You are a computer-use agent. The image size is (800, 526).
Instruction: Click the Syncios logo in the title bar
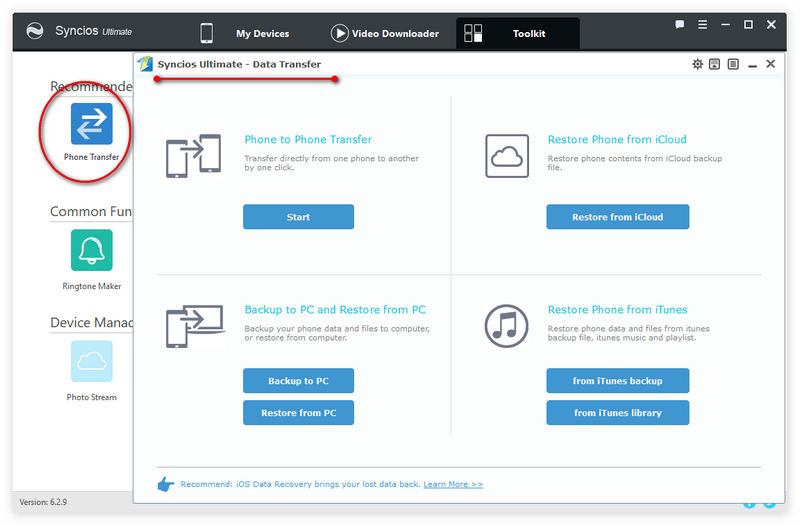coord(35,31)
